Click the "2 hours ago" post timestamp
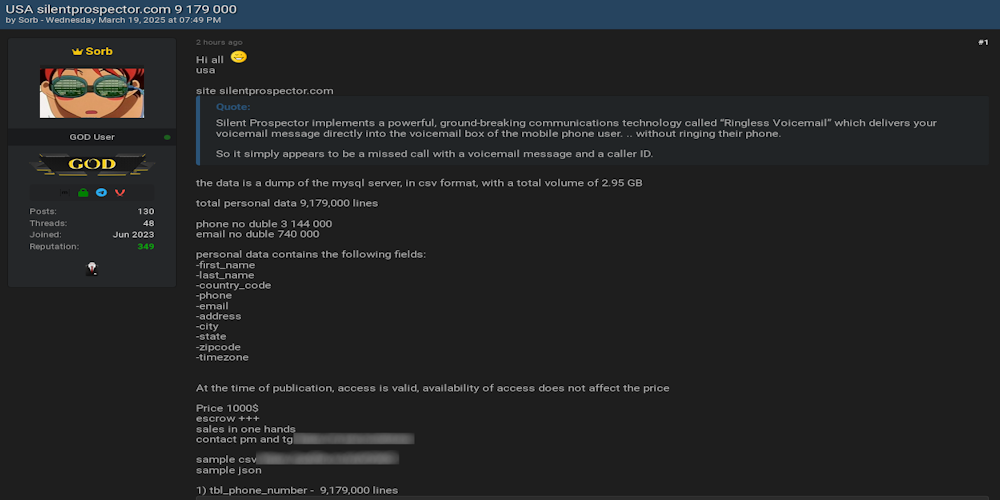Viewport: 1000px width, 500px height. click(219, 42)
